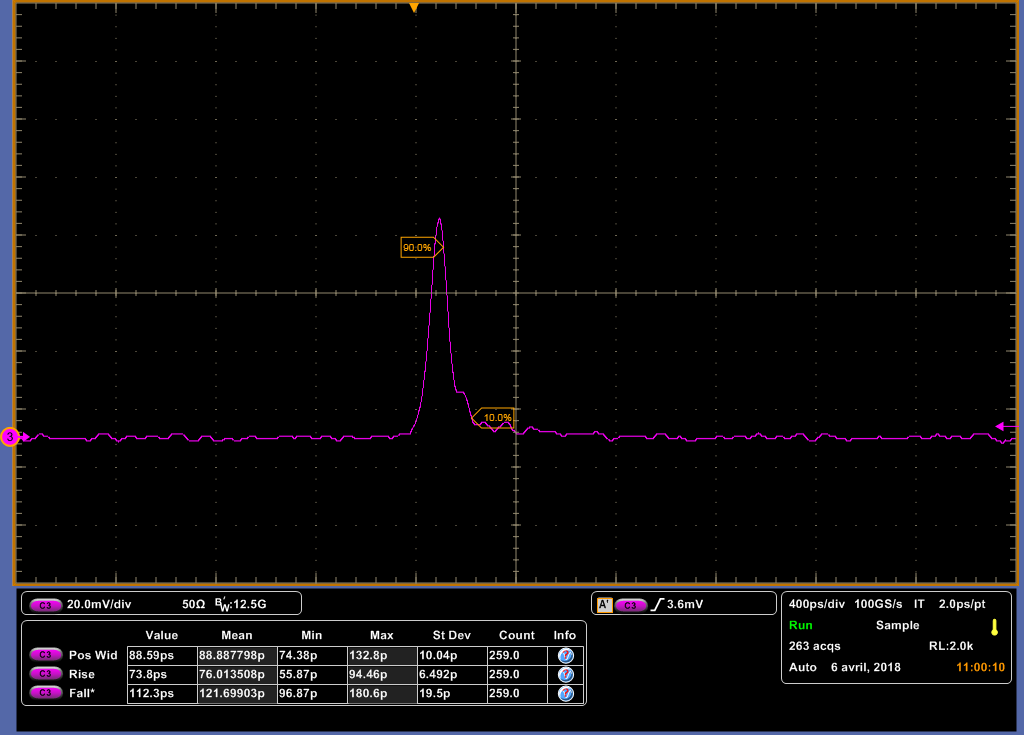The width and height of the screenshot is (1024, 736).
Task: Select the Pos Wid measurement label
Action: 93,655
